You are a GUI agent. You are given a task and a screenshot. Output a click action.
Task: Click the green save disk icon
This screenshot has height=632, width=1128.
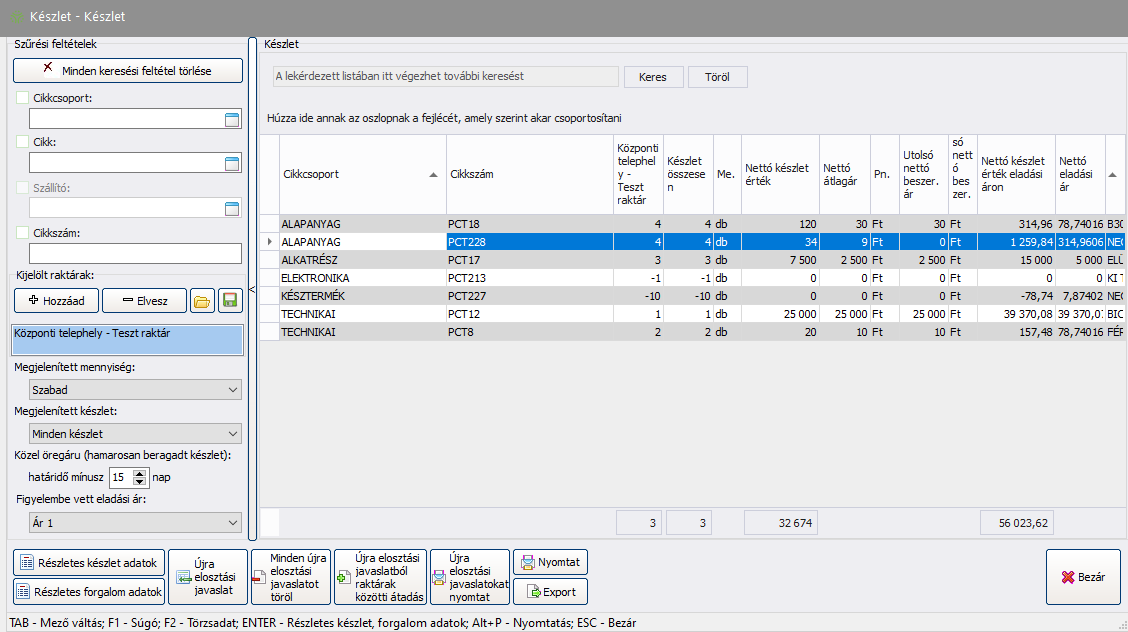click(230, 301)
